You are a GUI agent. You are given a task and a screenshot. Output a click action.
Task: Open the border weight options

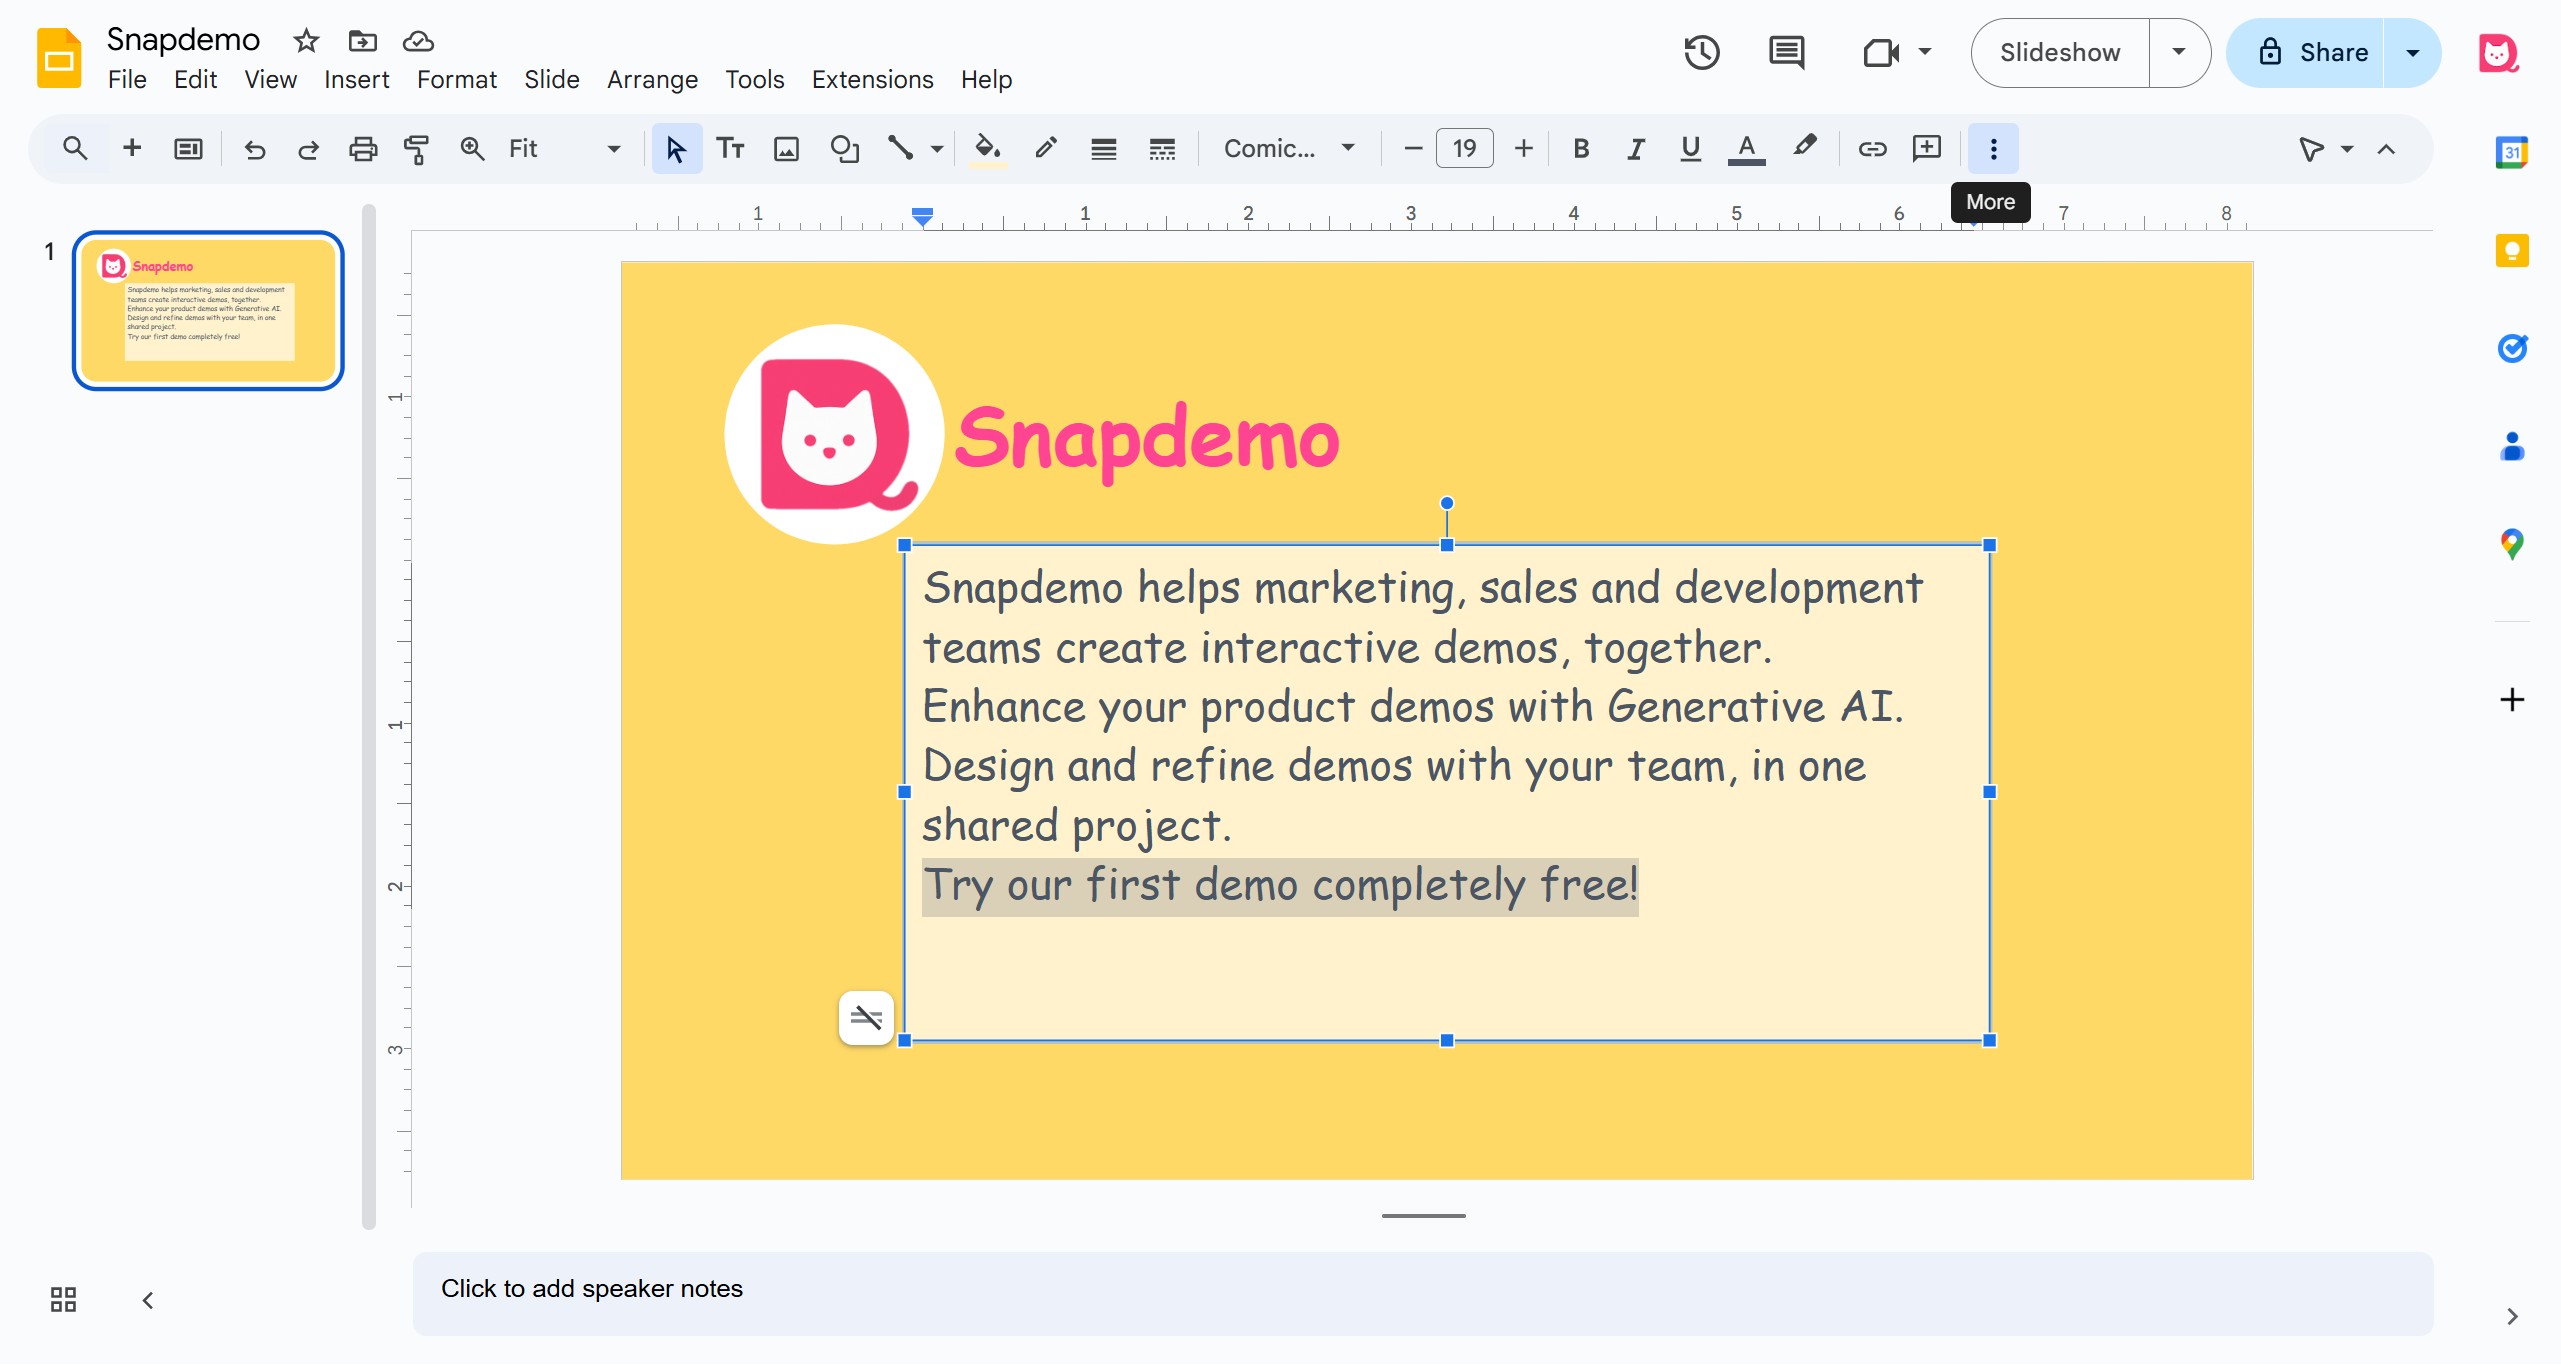pyautogui.click(x=1103, y=149)
